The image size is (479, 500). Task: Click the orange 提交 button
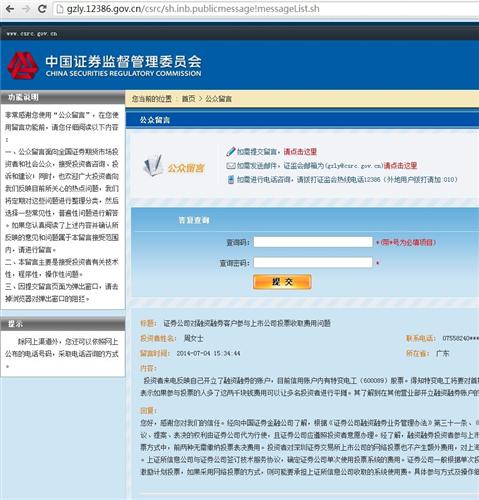click(282, 282)
